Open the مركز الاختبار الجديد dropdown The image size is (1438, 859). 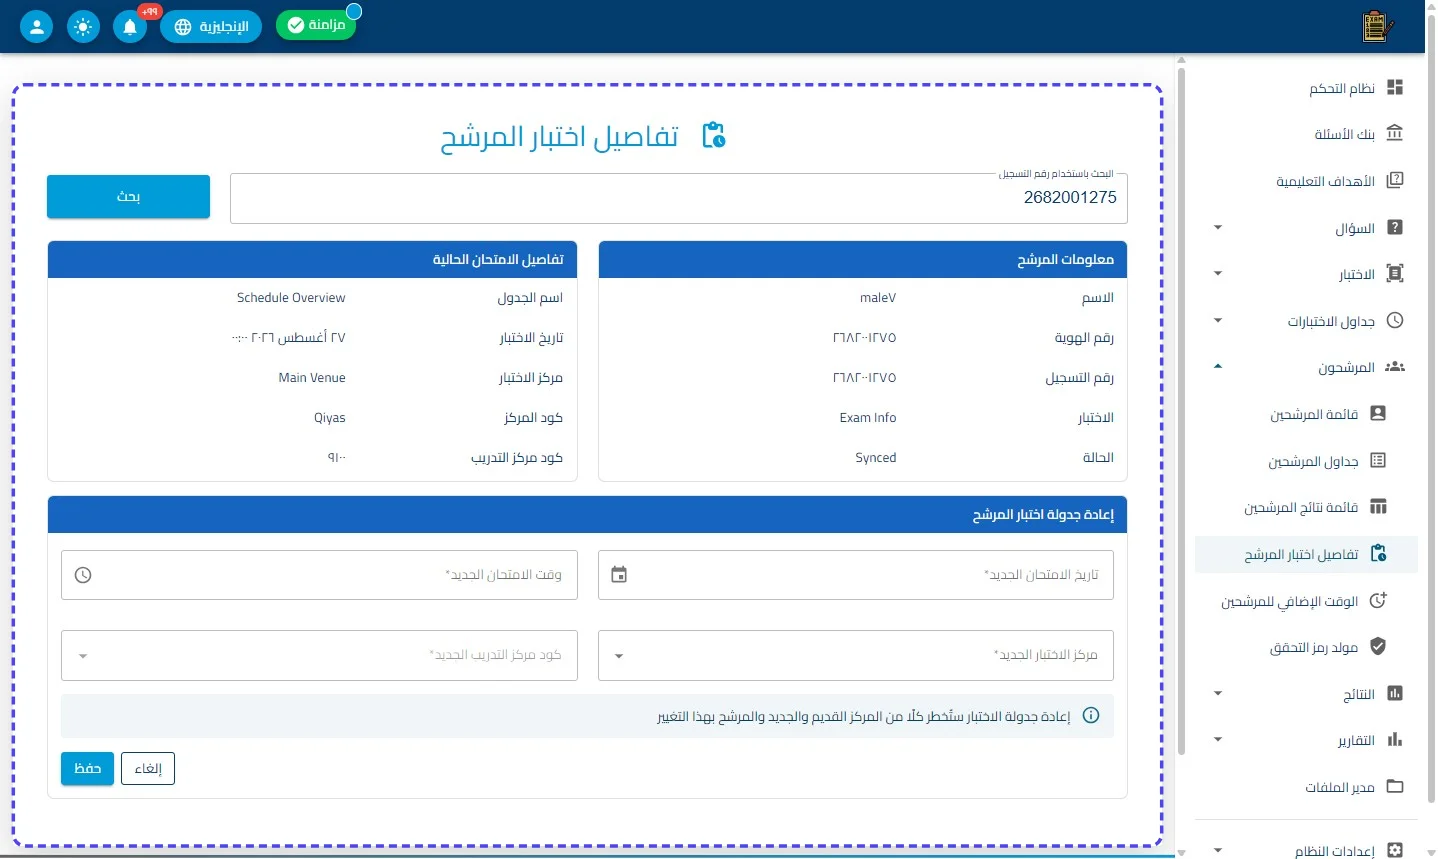[856, 655]
